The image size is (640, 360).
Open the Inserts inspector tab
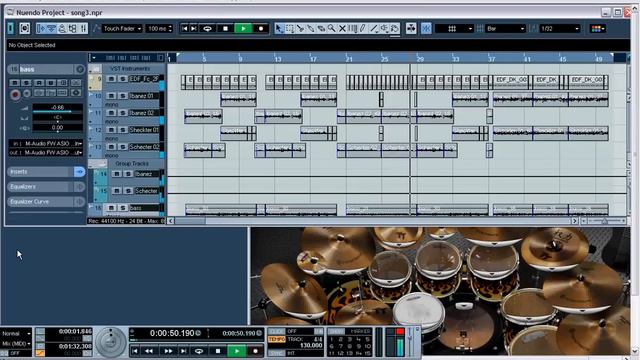(x=46, y=172)
